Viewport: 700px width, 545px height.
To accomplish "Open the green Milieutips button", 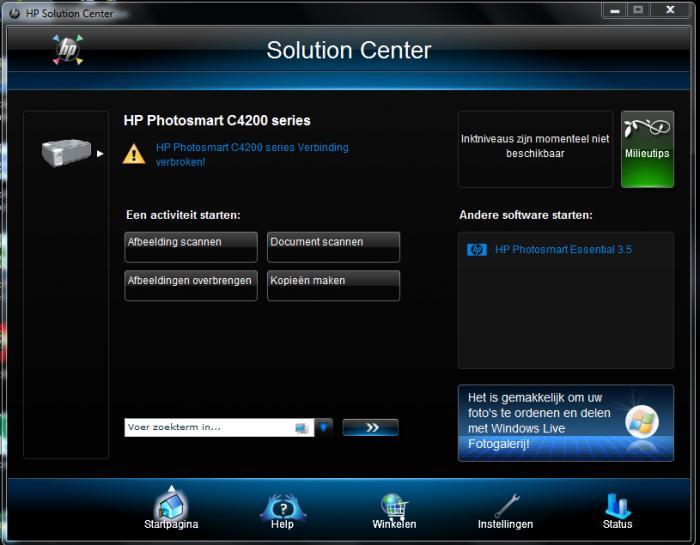I will coord(647,149).
